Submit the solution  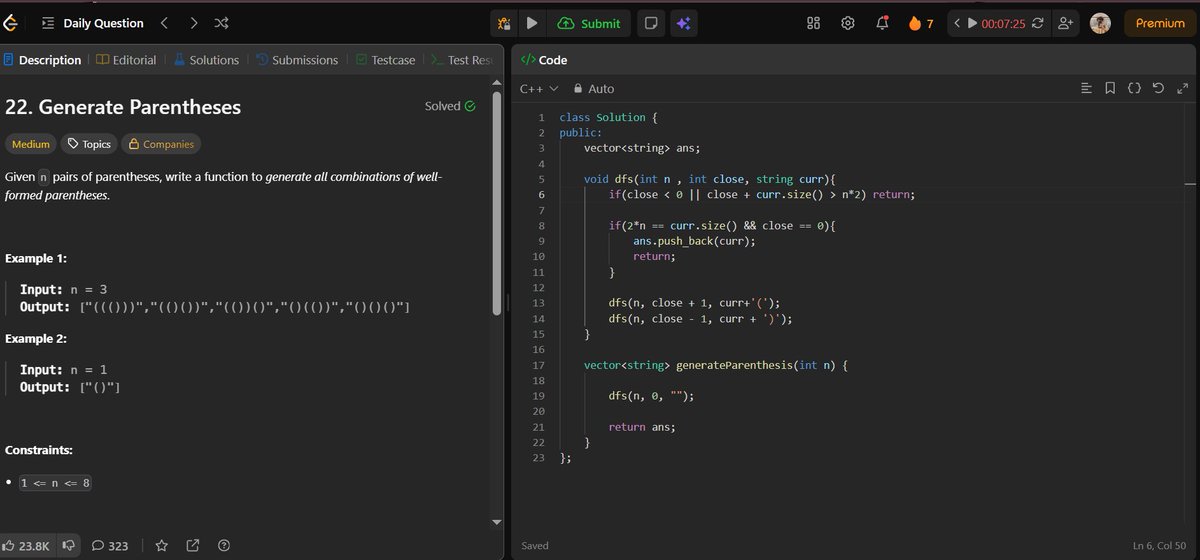589,23
